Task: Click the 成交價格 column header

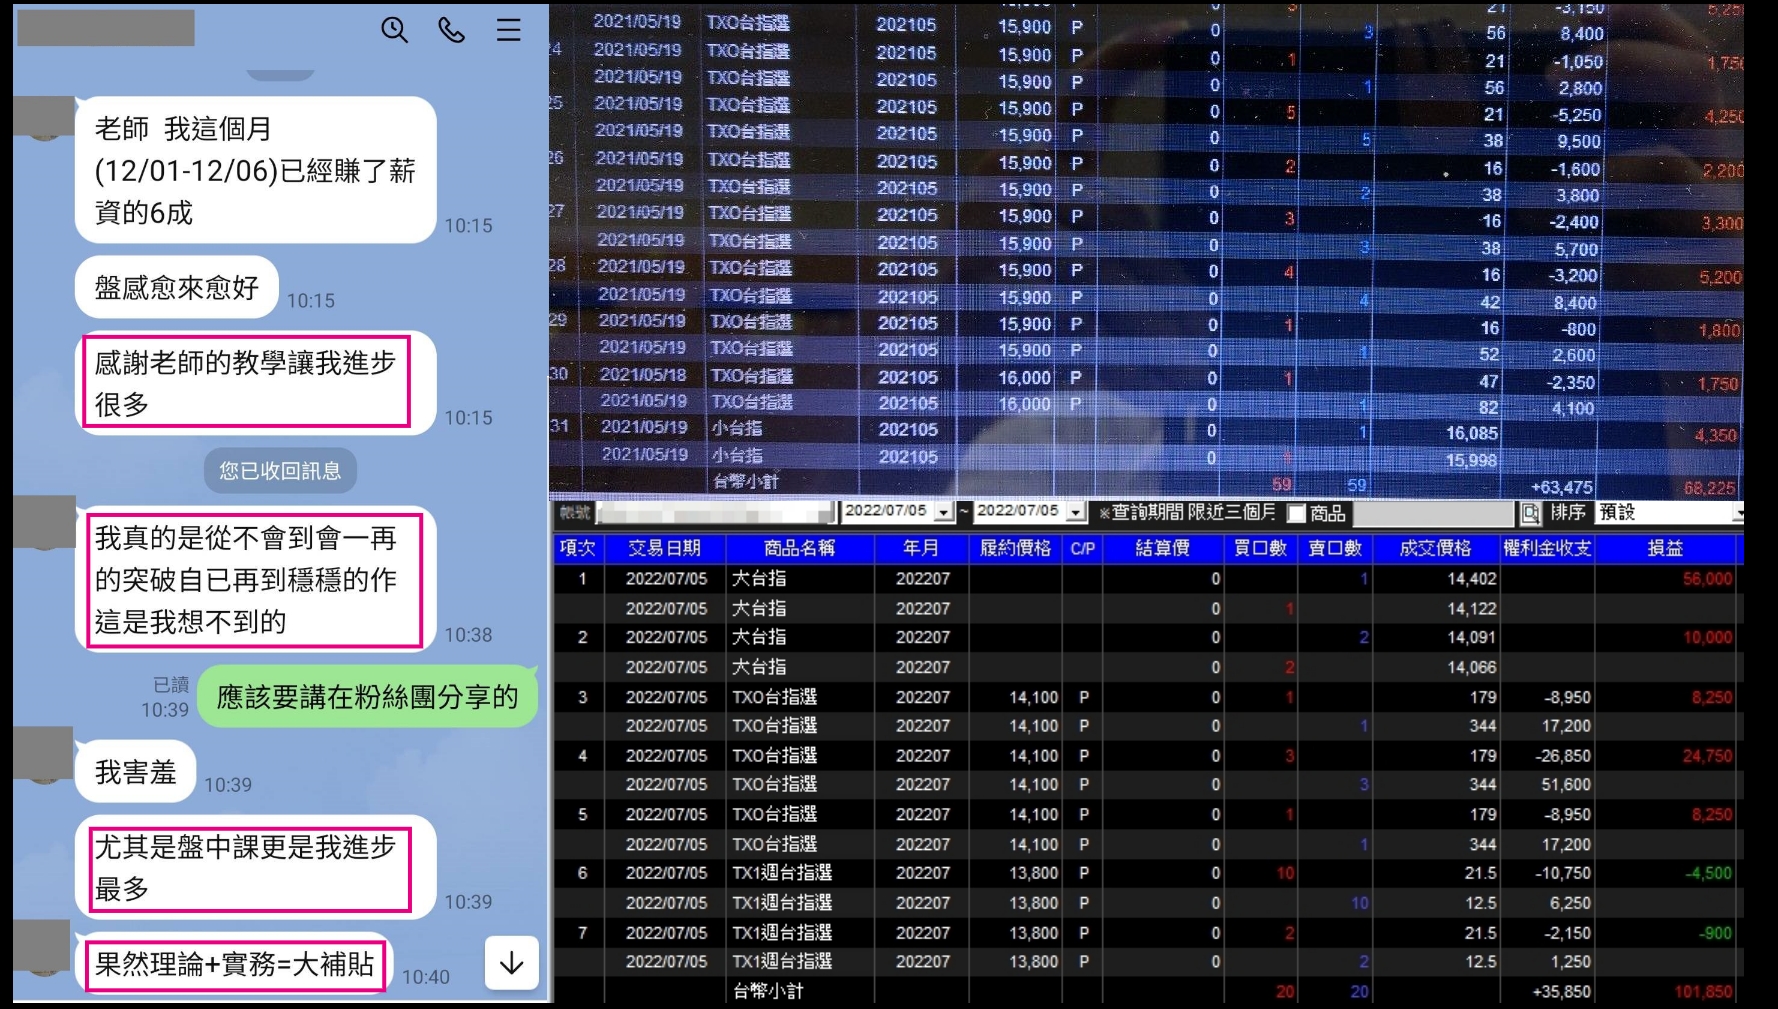Action: click(x=1435, y=548)
